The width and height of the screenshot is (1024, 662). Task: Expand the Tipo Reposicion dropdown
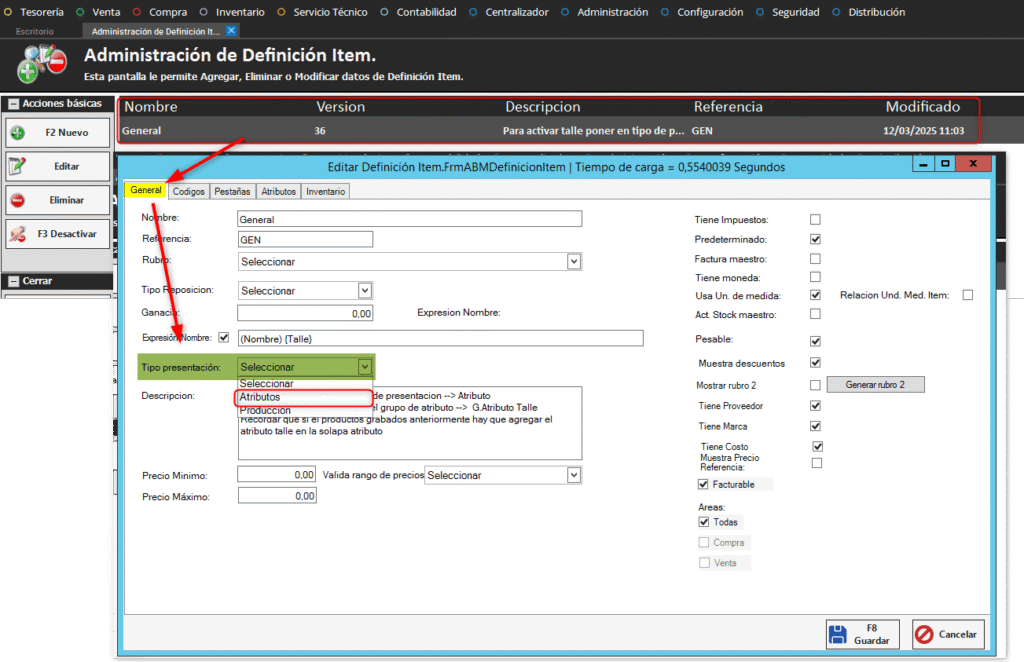364,290
